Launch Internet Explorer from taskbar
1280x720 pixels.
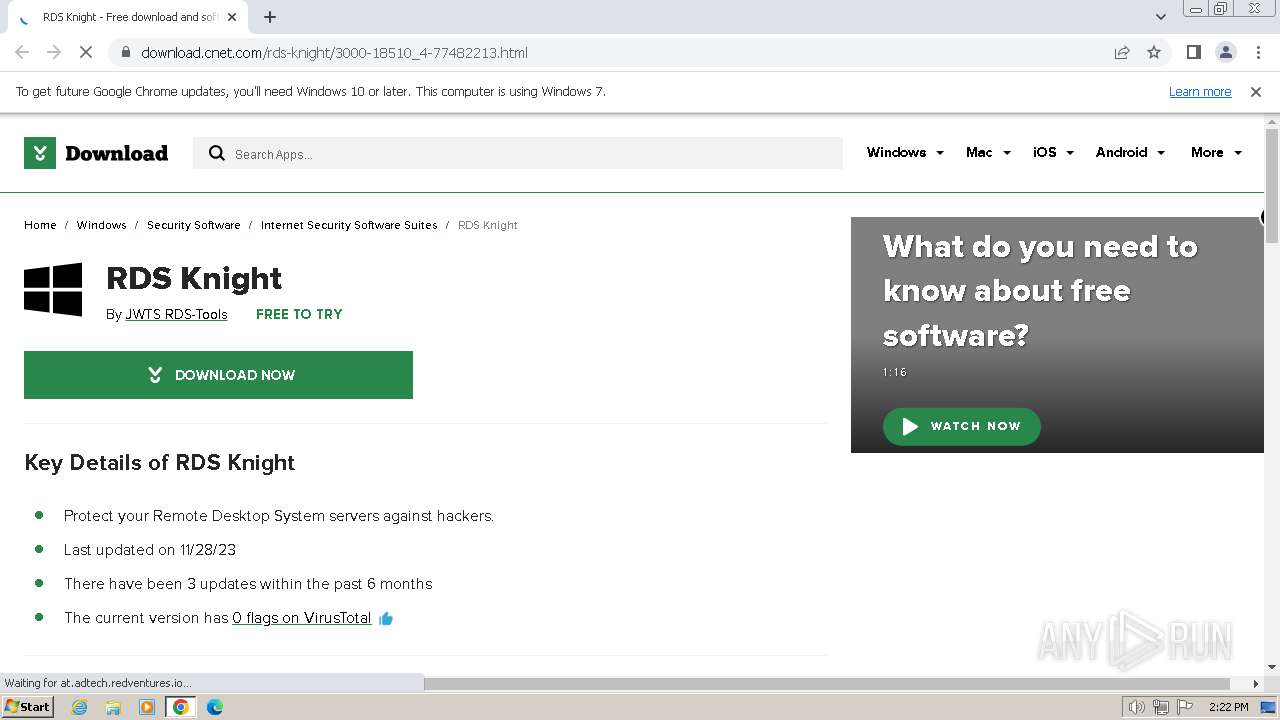[x=79, y=707]
